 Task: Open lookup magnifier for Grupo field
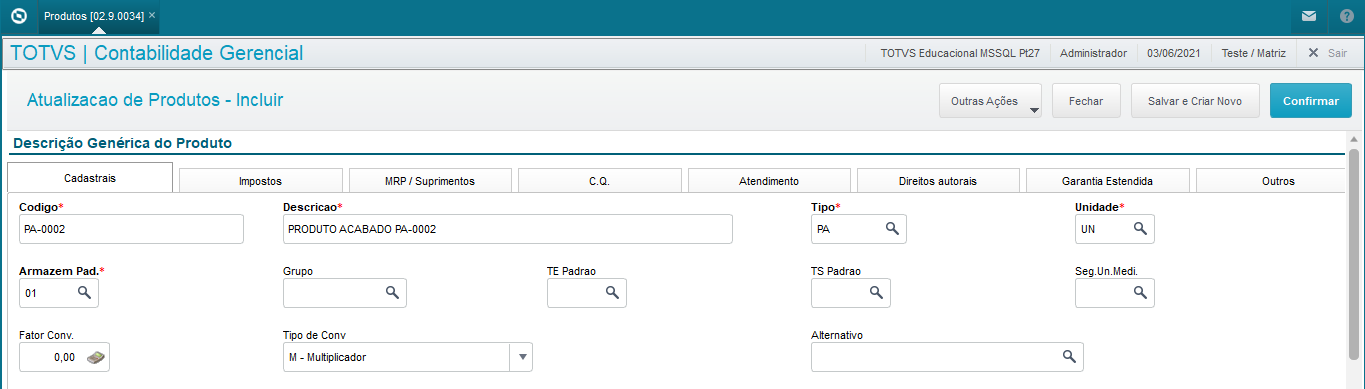pos(392,293)
